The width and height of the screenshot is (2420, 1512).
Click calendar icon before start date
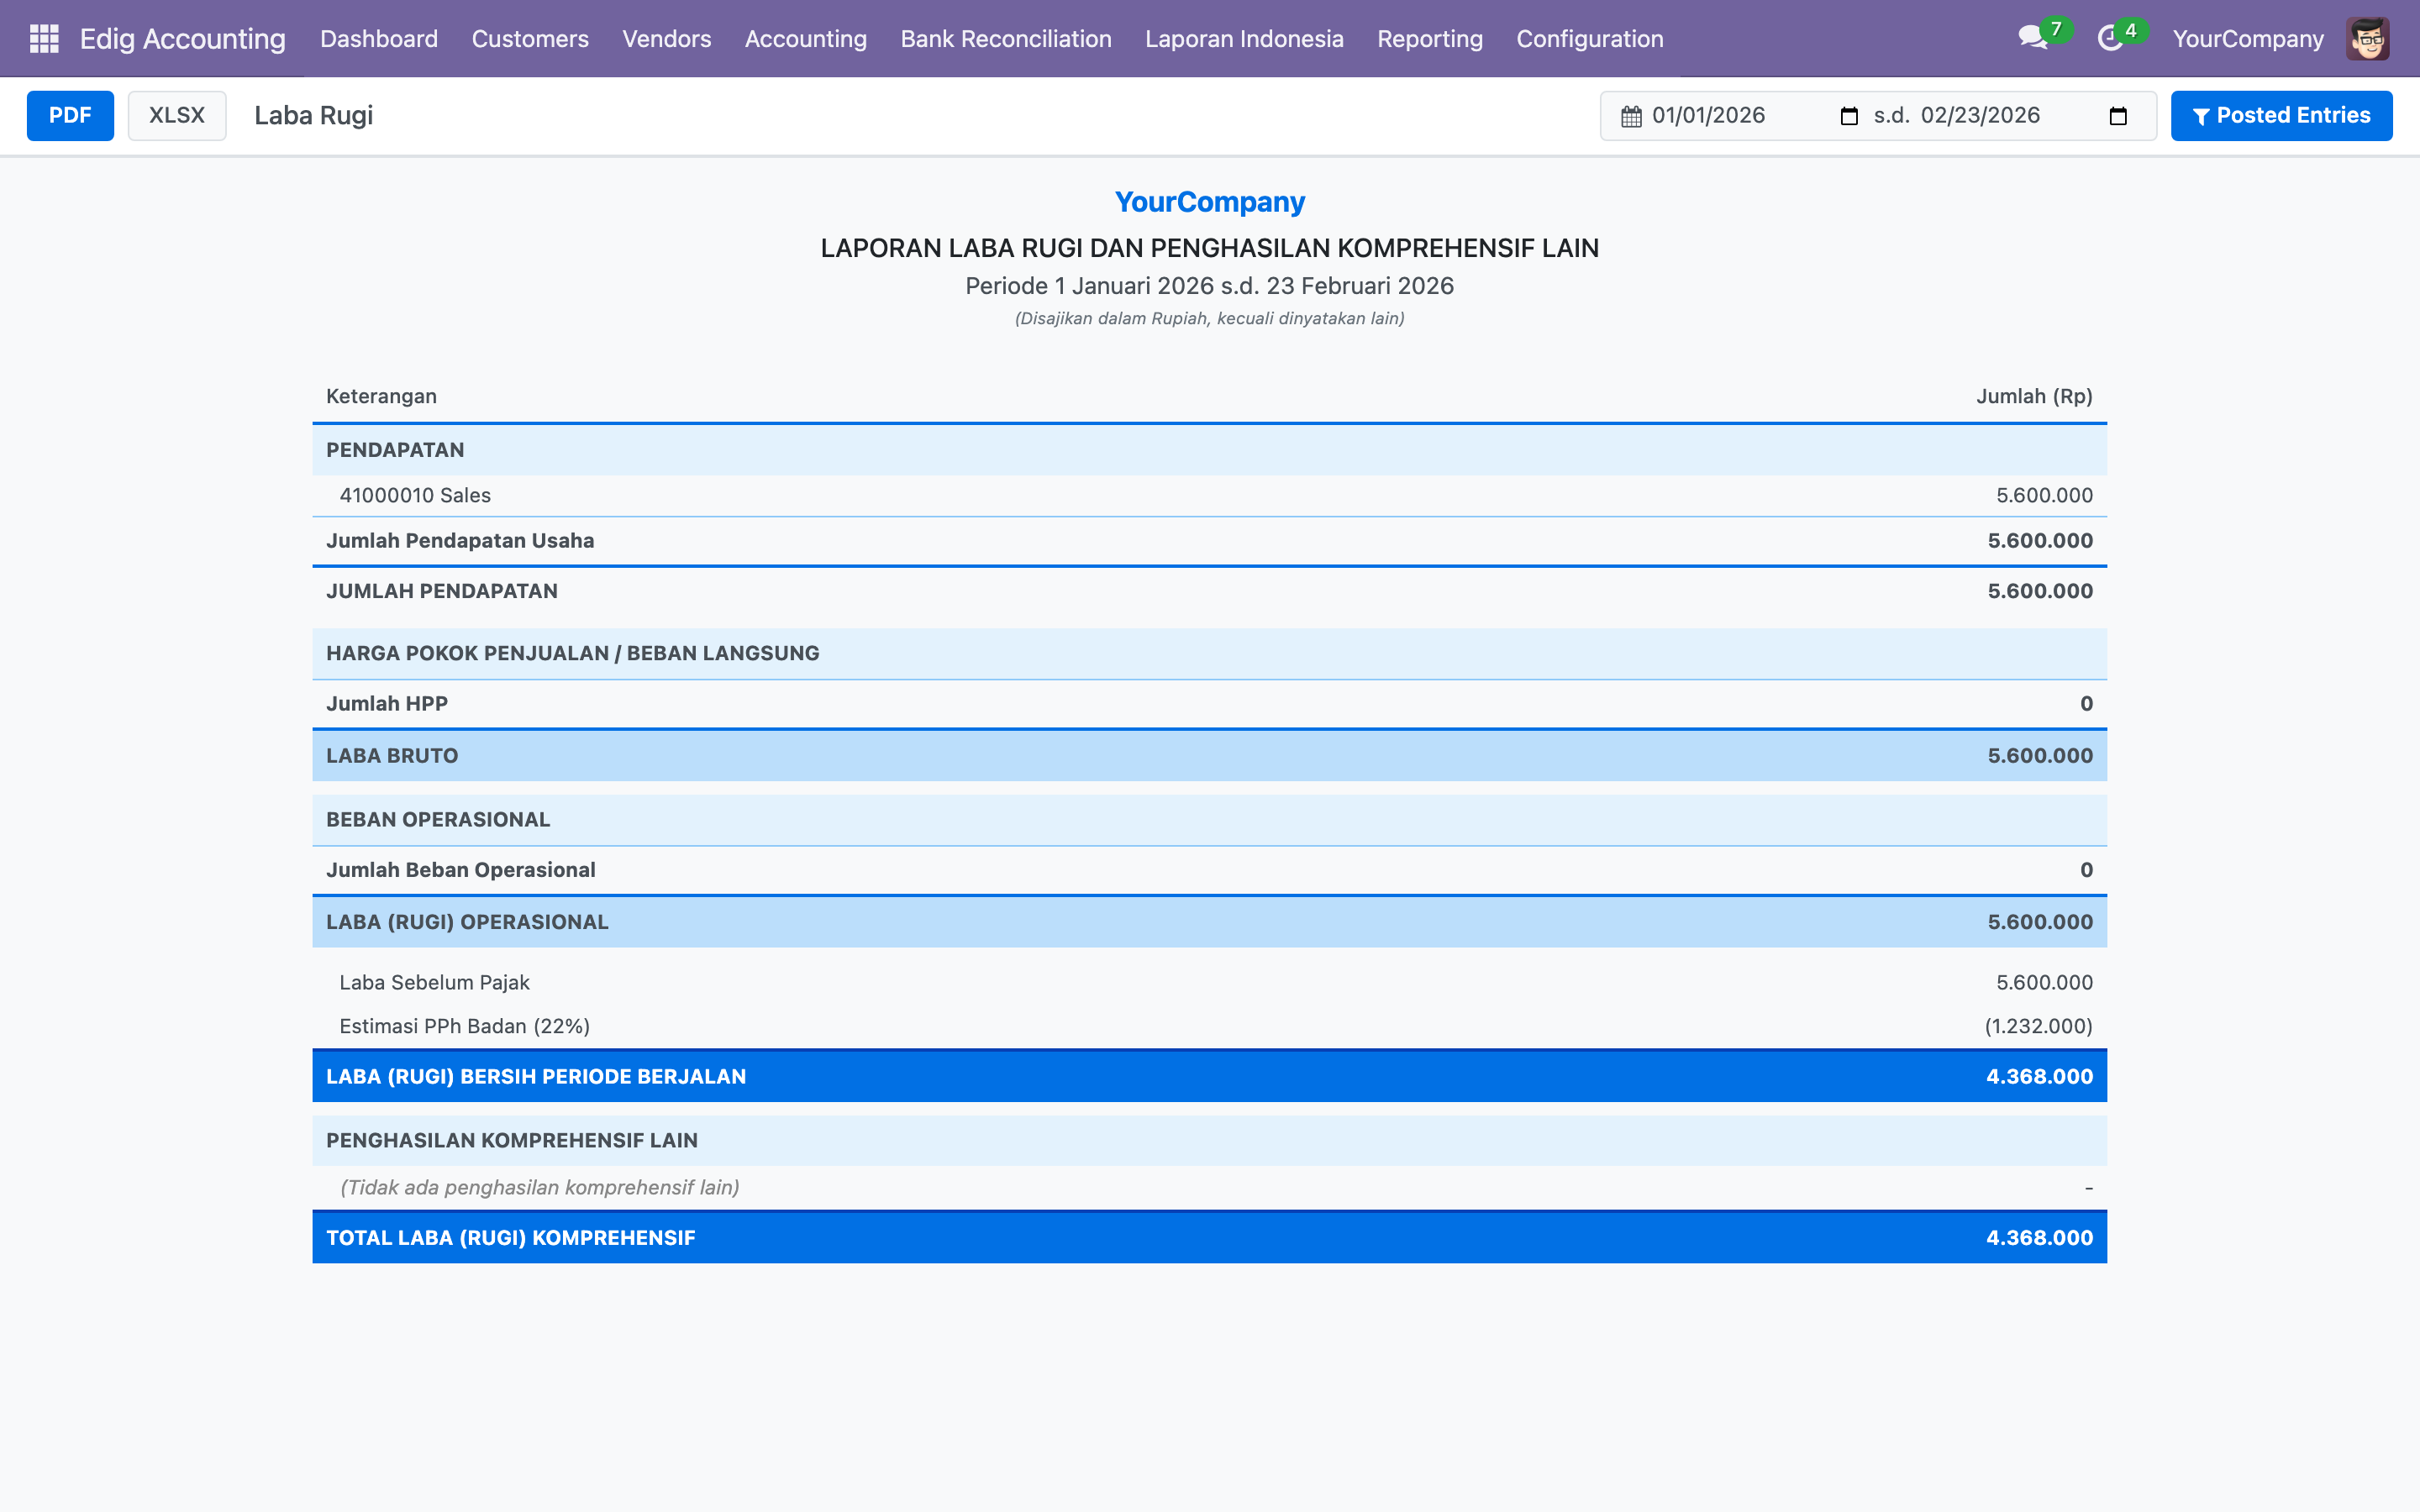coord(1631,116)
